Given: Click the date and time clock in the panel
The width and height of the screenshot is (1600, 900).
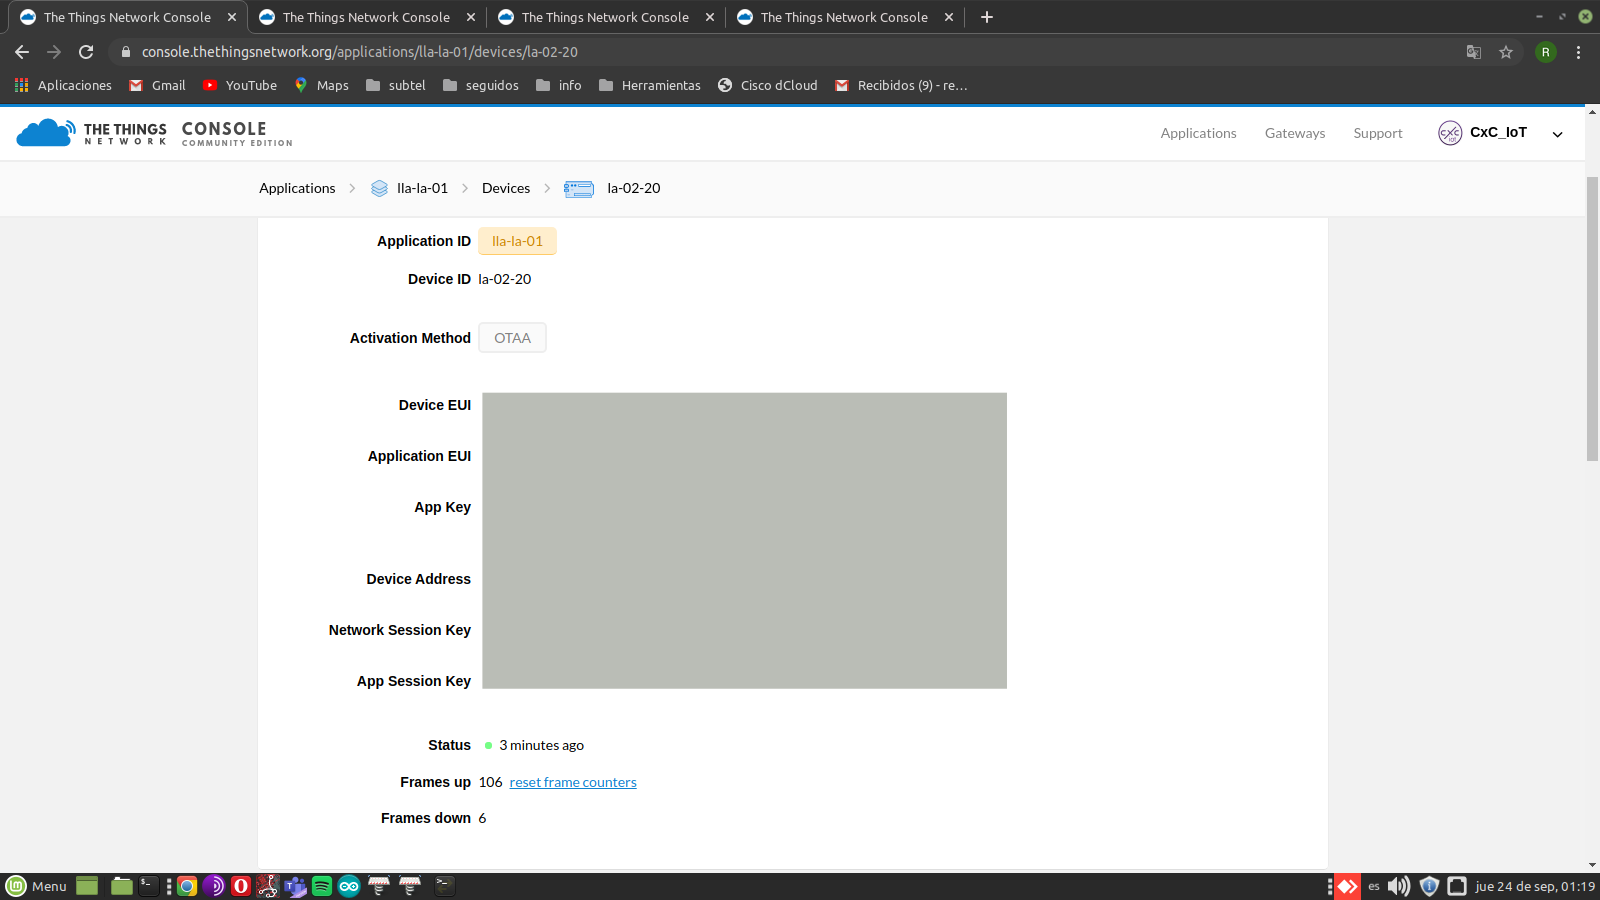Looking at the screenshot, I should [1535, 886].
